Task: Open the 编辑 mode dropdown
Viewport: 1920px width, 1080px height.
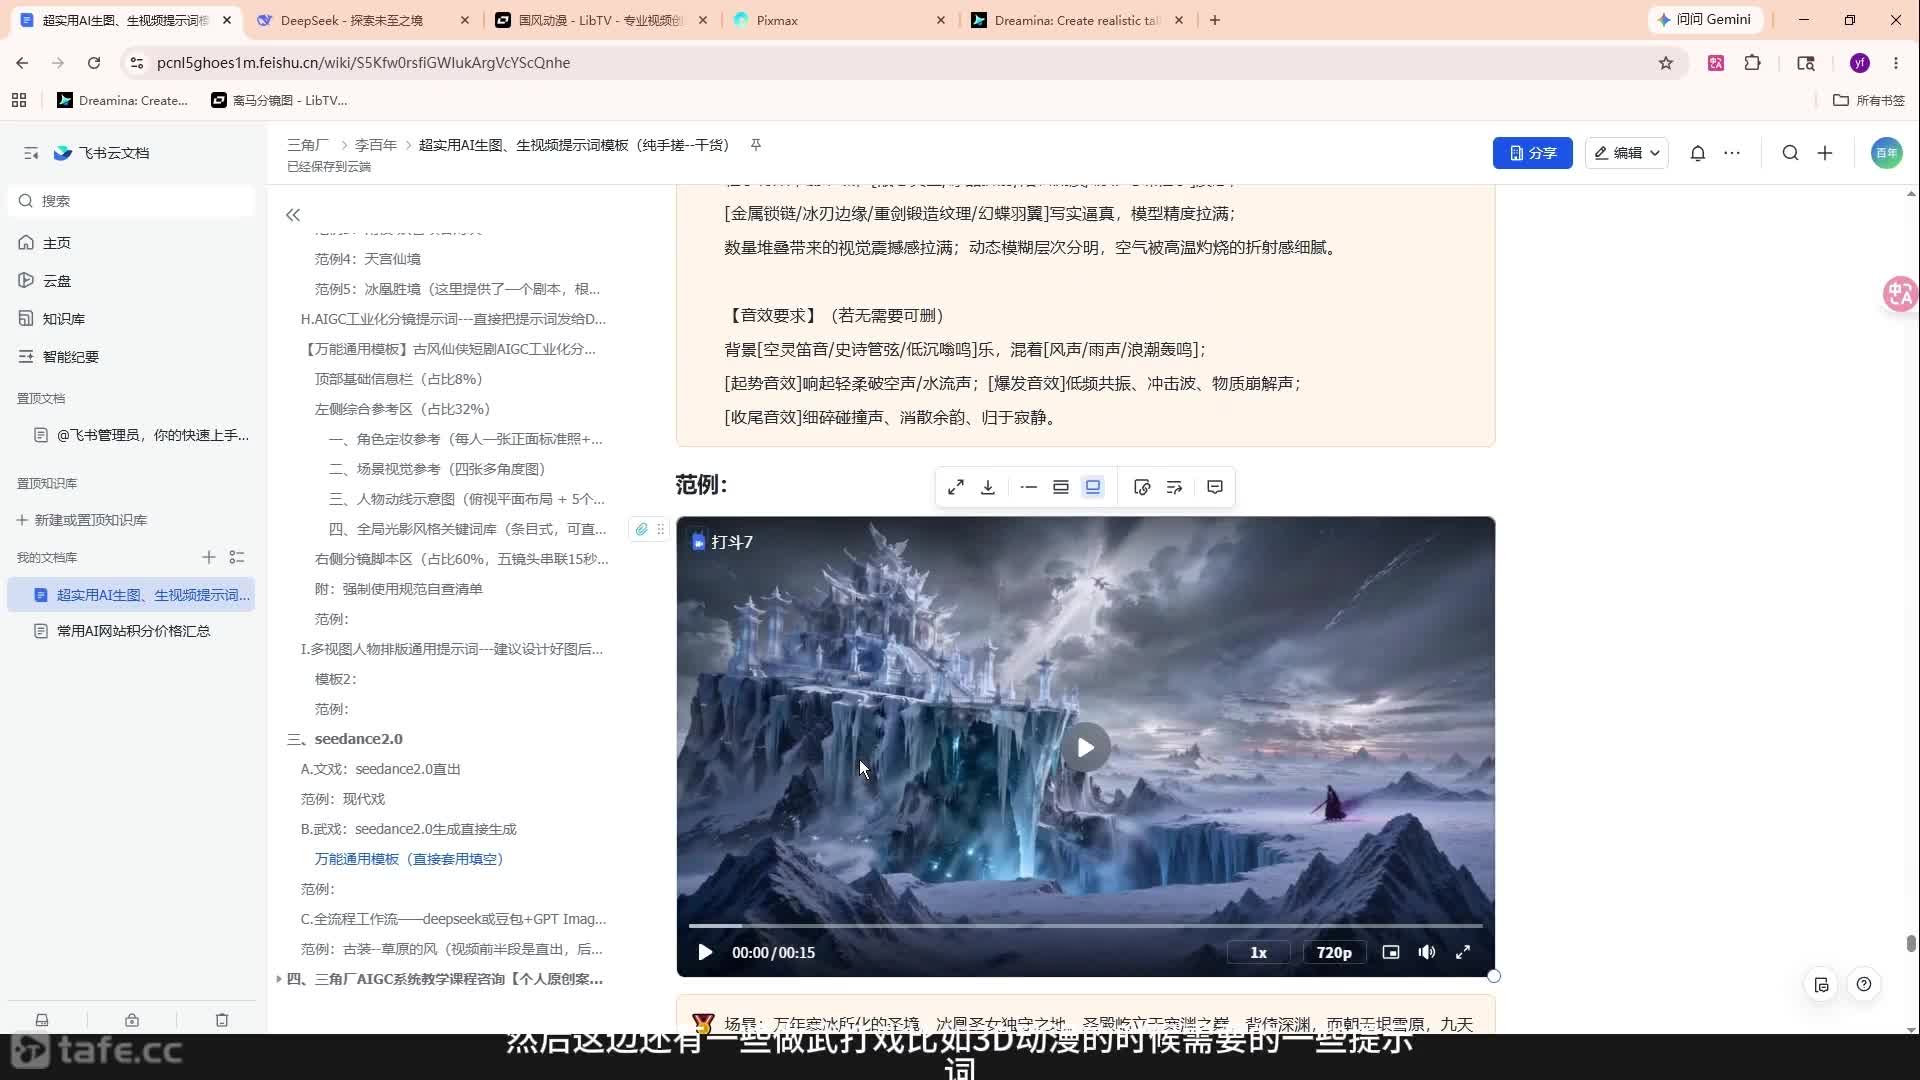Action: 1626,153
